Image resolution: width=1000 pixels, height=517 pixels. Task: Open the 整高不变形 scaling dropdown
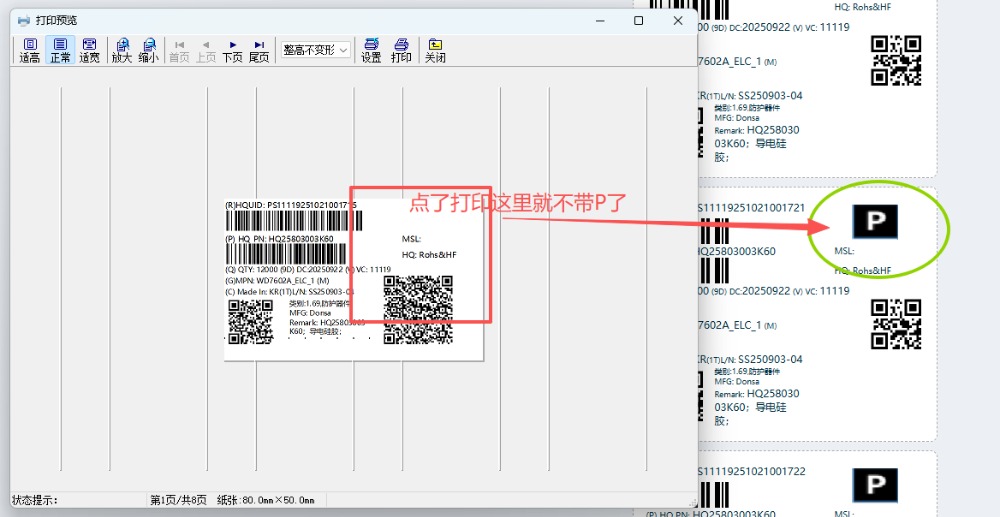pos(315,50)
